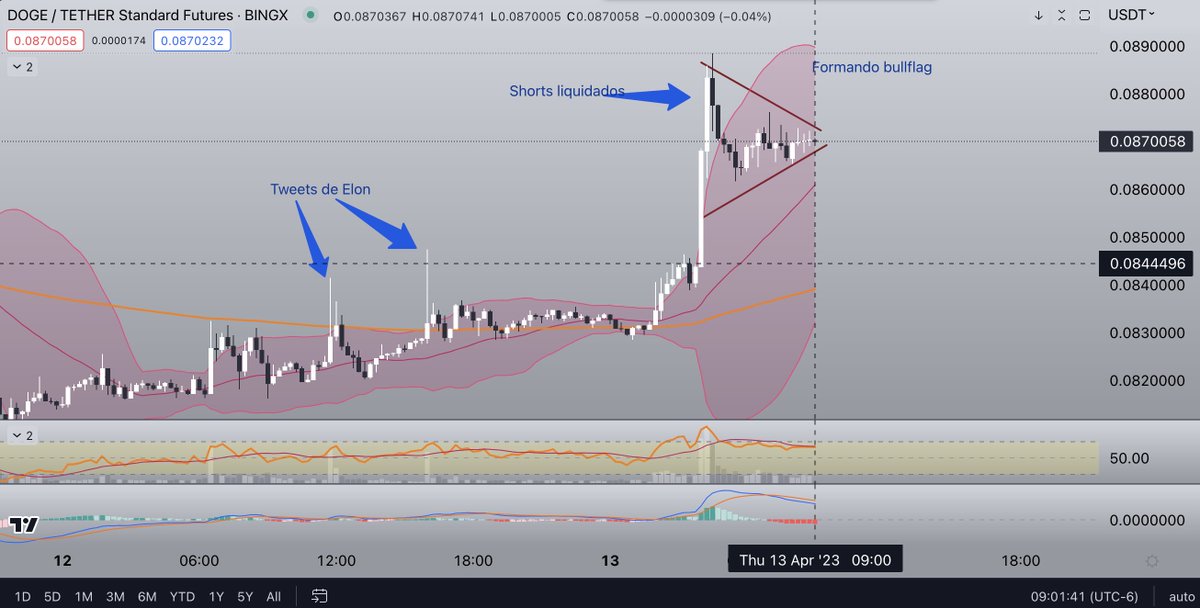Click the TradingView logo
The height and width of the screenshot is (608, 1200).
pos(24,524)
